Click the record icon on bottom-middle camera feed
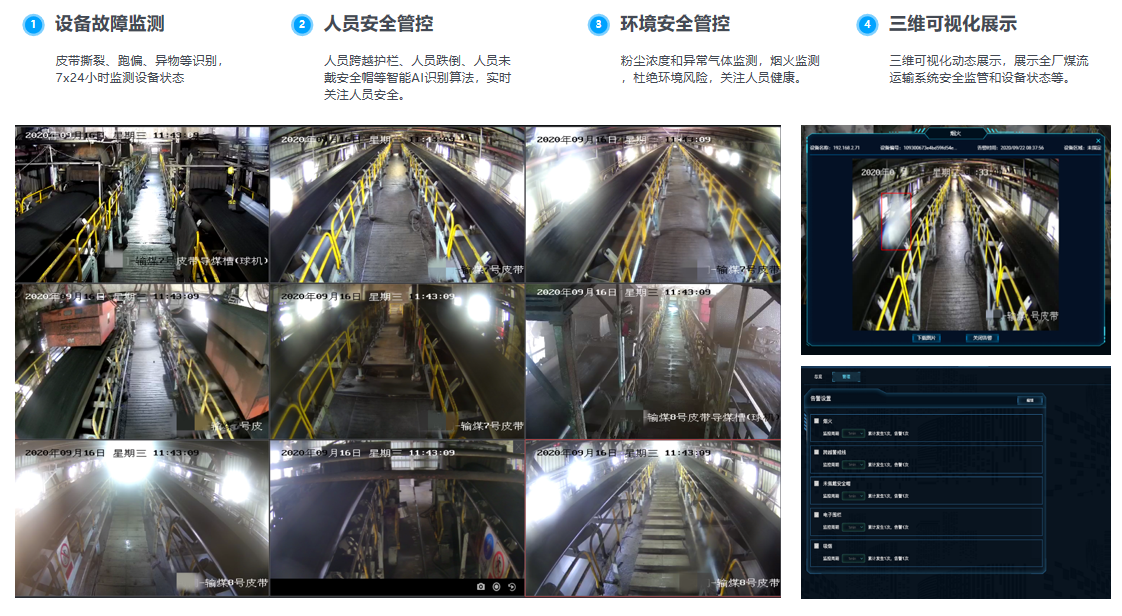Viewport: 1122px width, 616px height. tap(496, 587)
